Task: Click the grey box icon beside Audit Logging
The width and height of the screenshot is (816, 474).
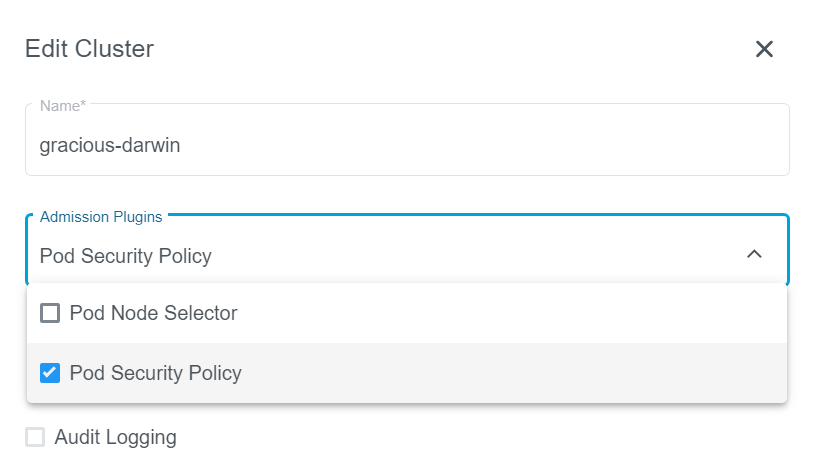Action: pos(35,437)
